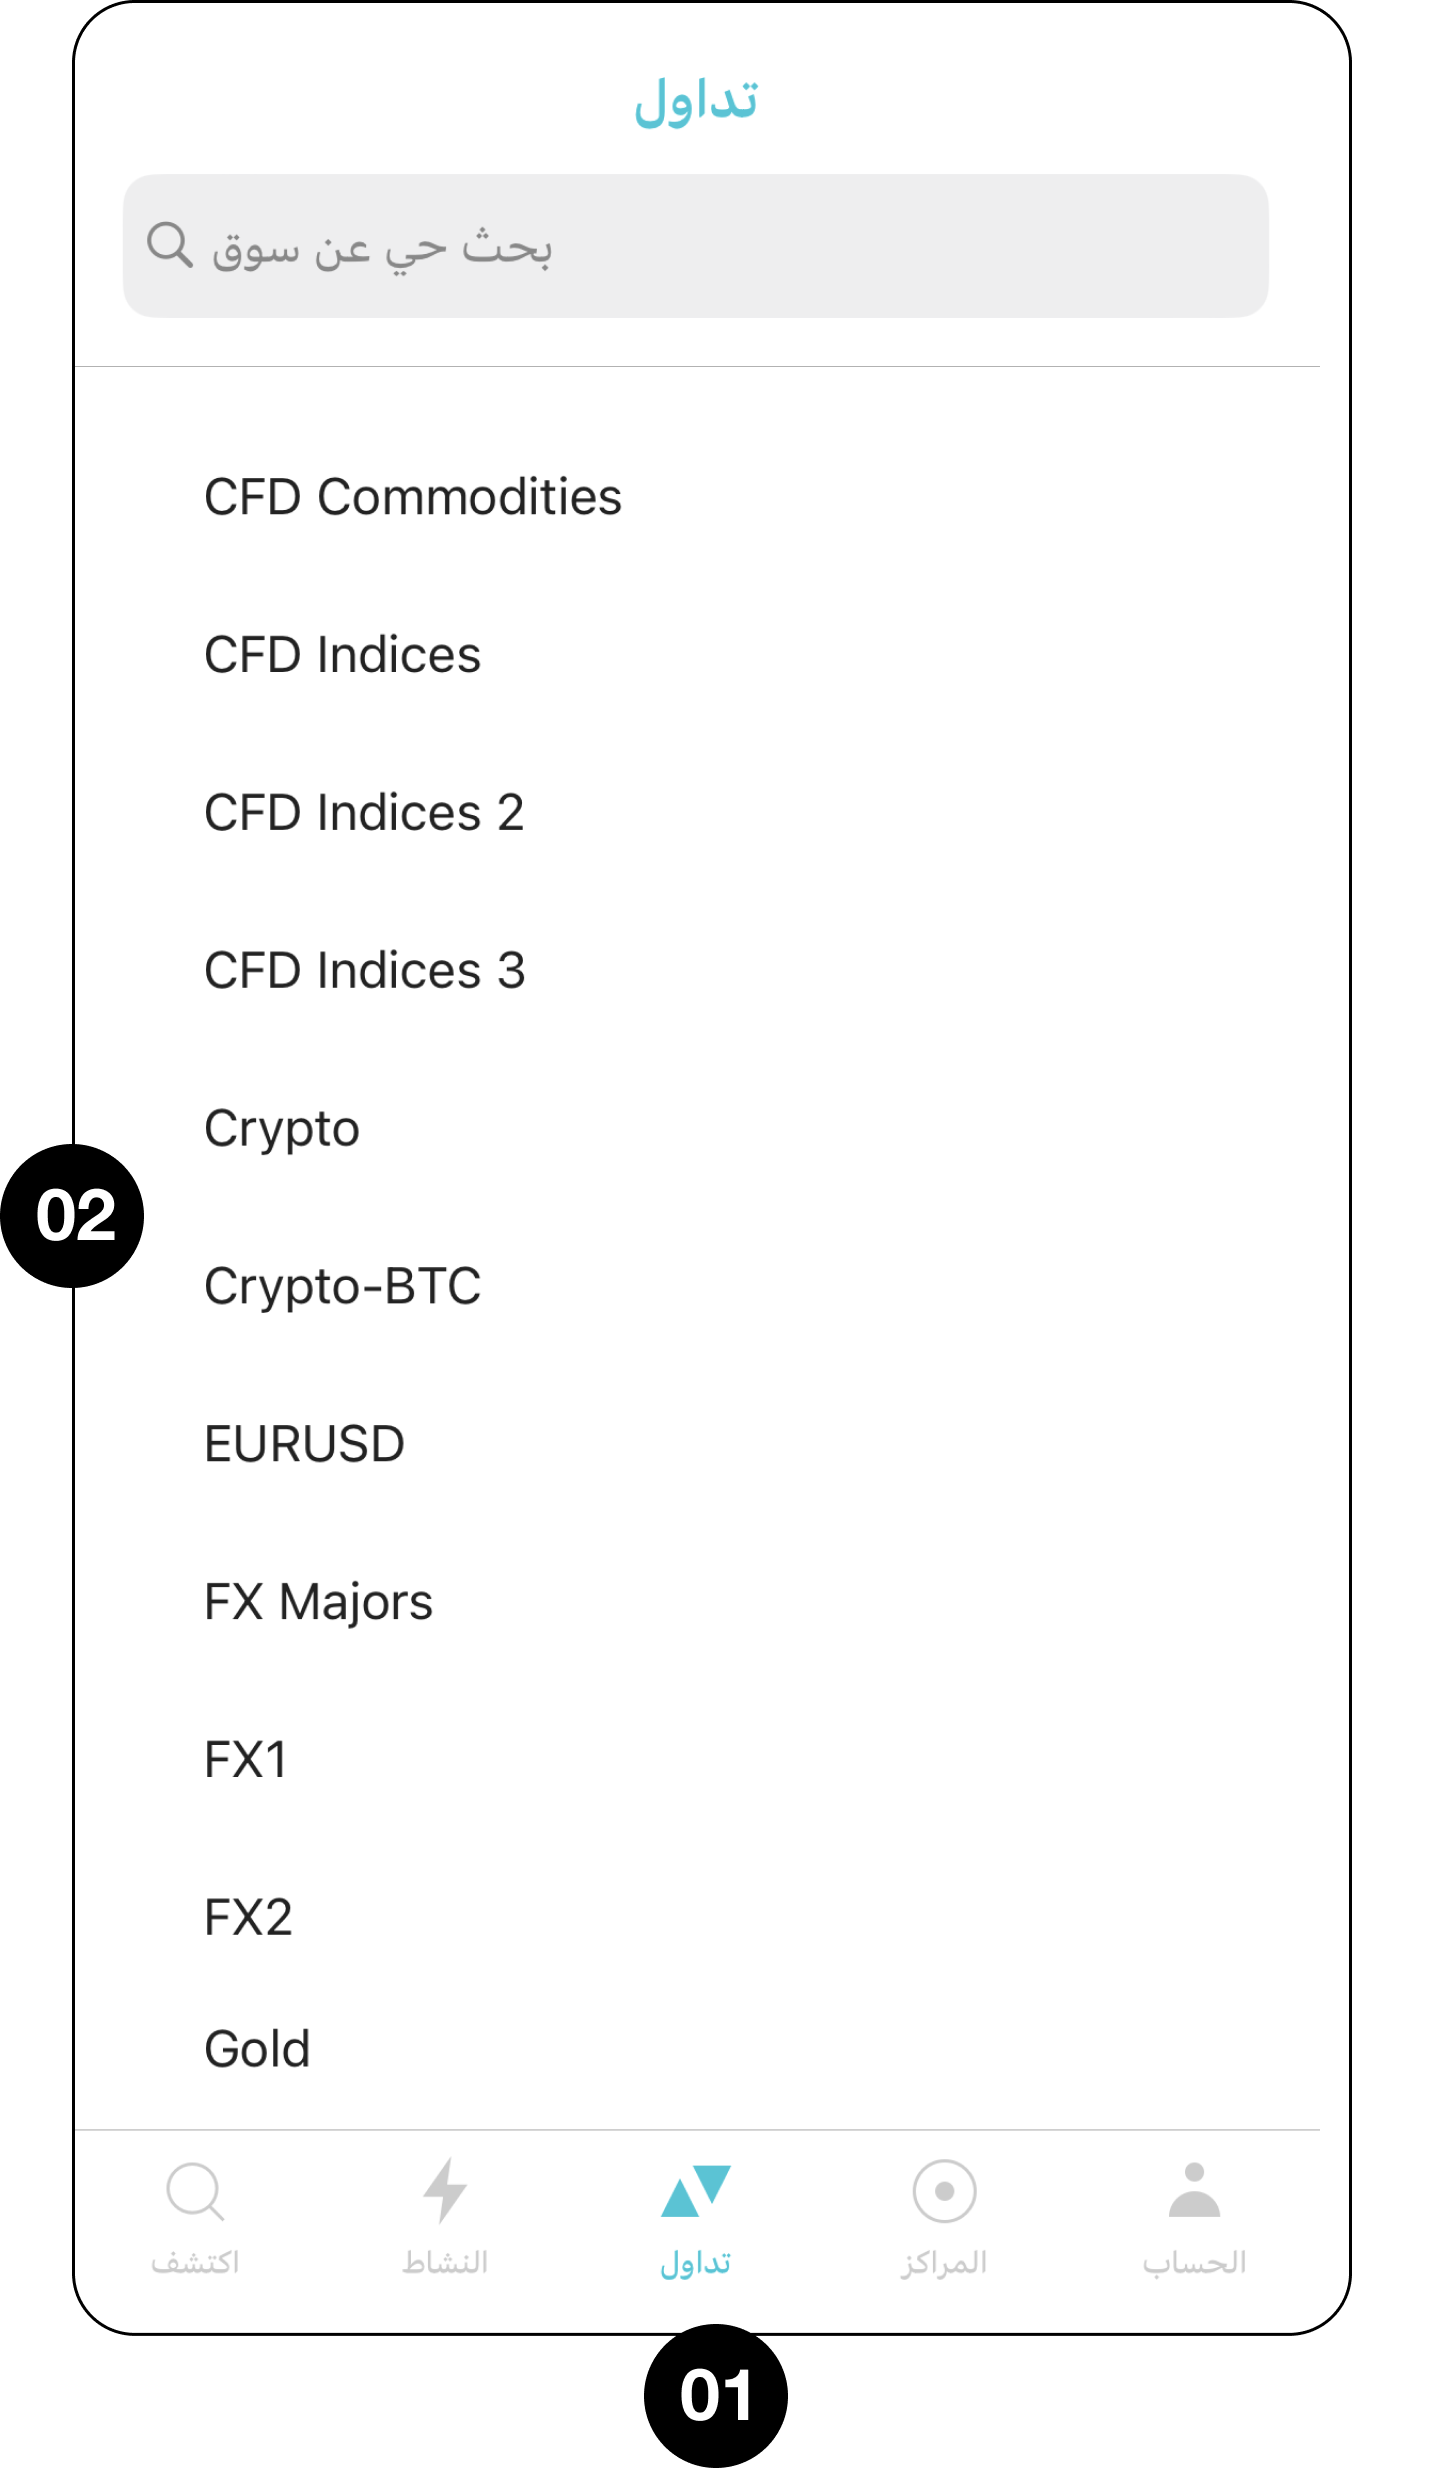1440x2468 pixels.
Task: Switch to the الحساب tab label
Action: click(1194, 2262)
